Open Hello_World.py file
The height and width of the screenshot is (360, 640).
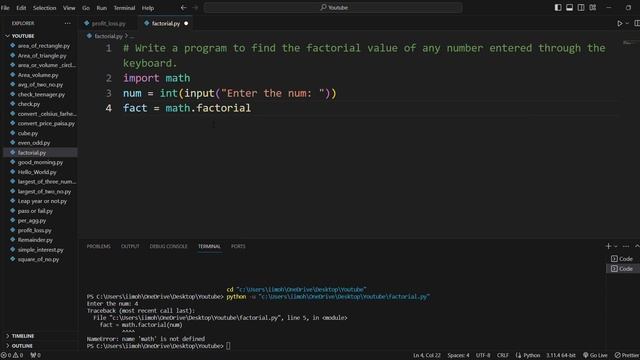(37, 172)
